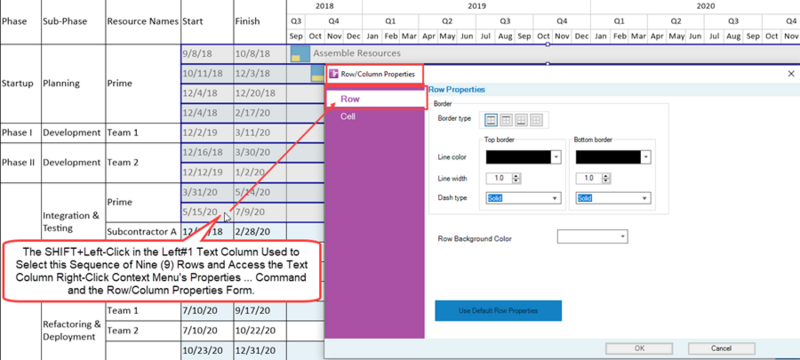The width and height of the screenshot is (800, 360).
Task: Select the 10/11/18 start date cell
Action: pyautogui.click(x=207, y=73)
